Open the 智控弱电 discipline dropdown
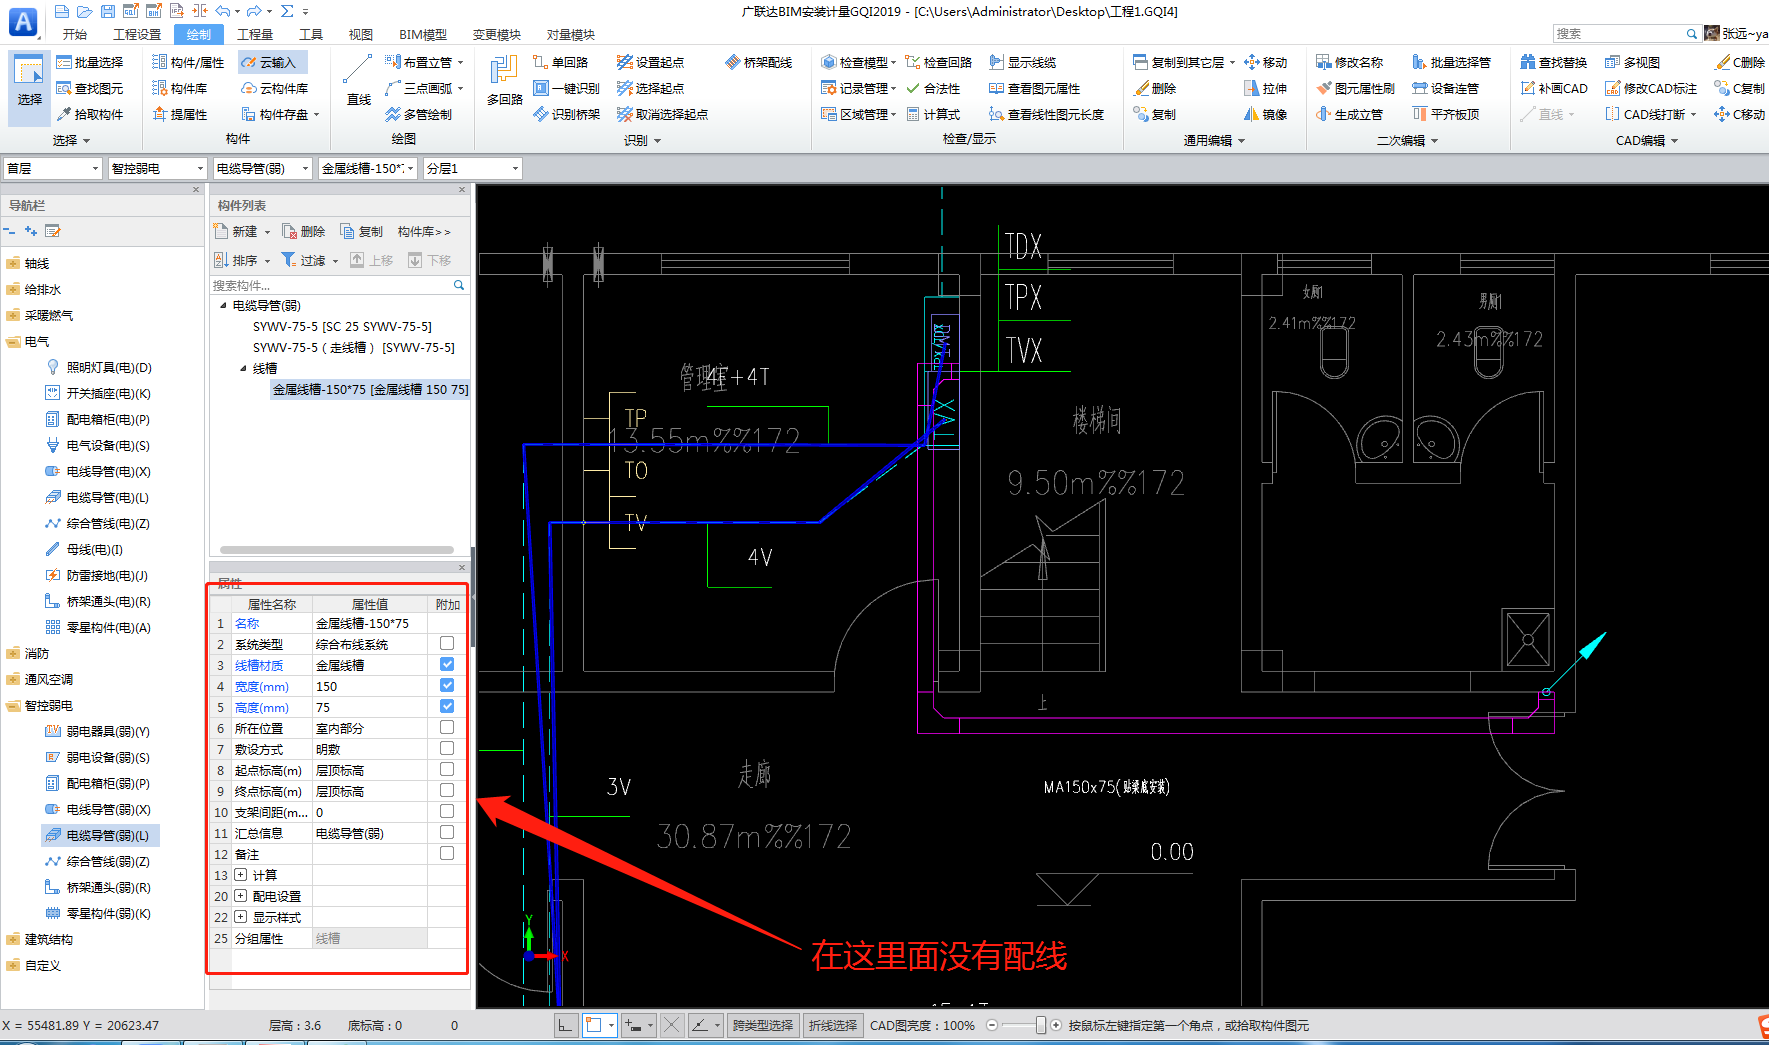 (x=157, y=168)
